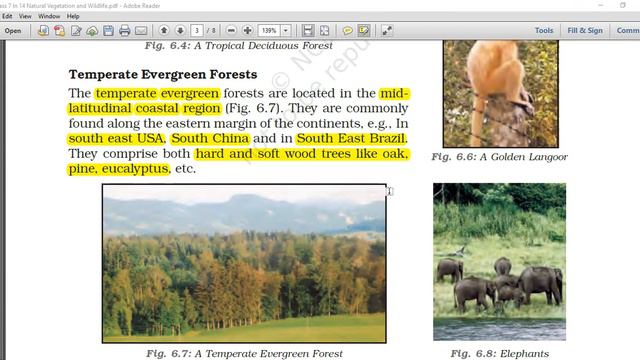The image size is (640, 360).
Task: Click caption 'Fig. 6.6: A Golden Langoor'
Action: point(500,157)
